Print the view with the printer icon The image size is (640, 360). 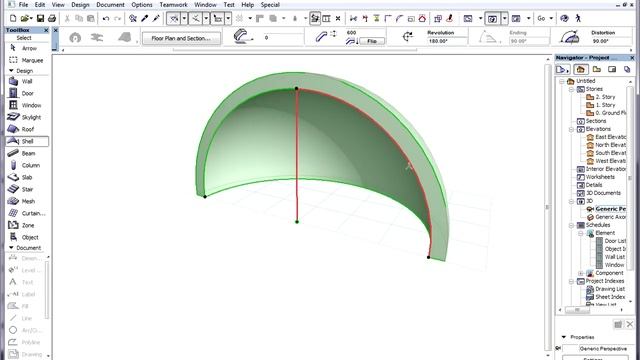pos(52,18)
